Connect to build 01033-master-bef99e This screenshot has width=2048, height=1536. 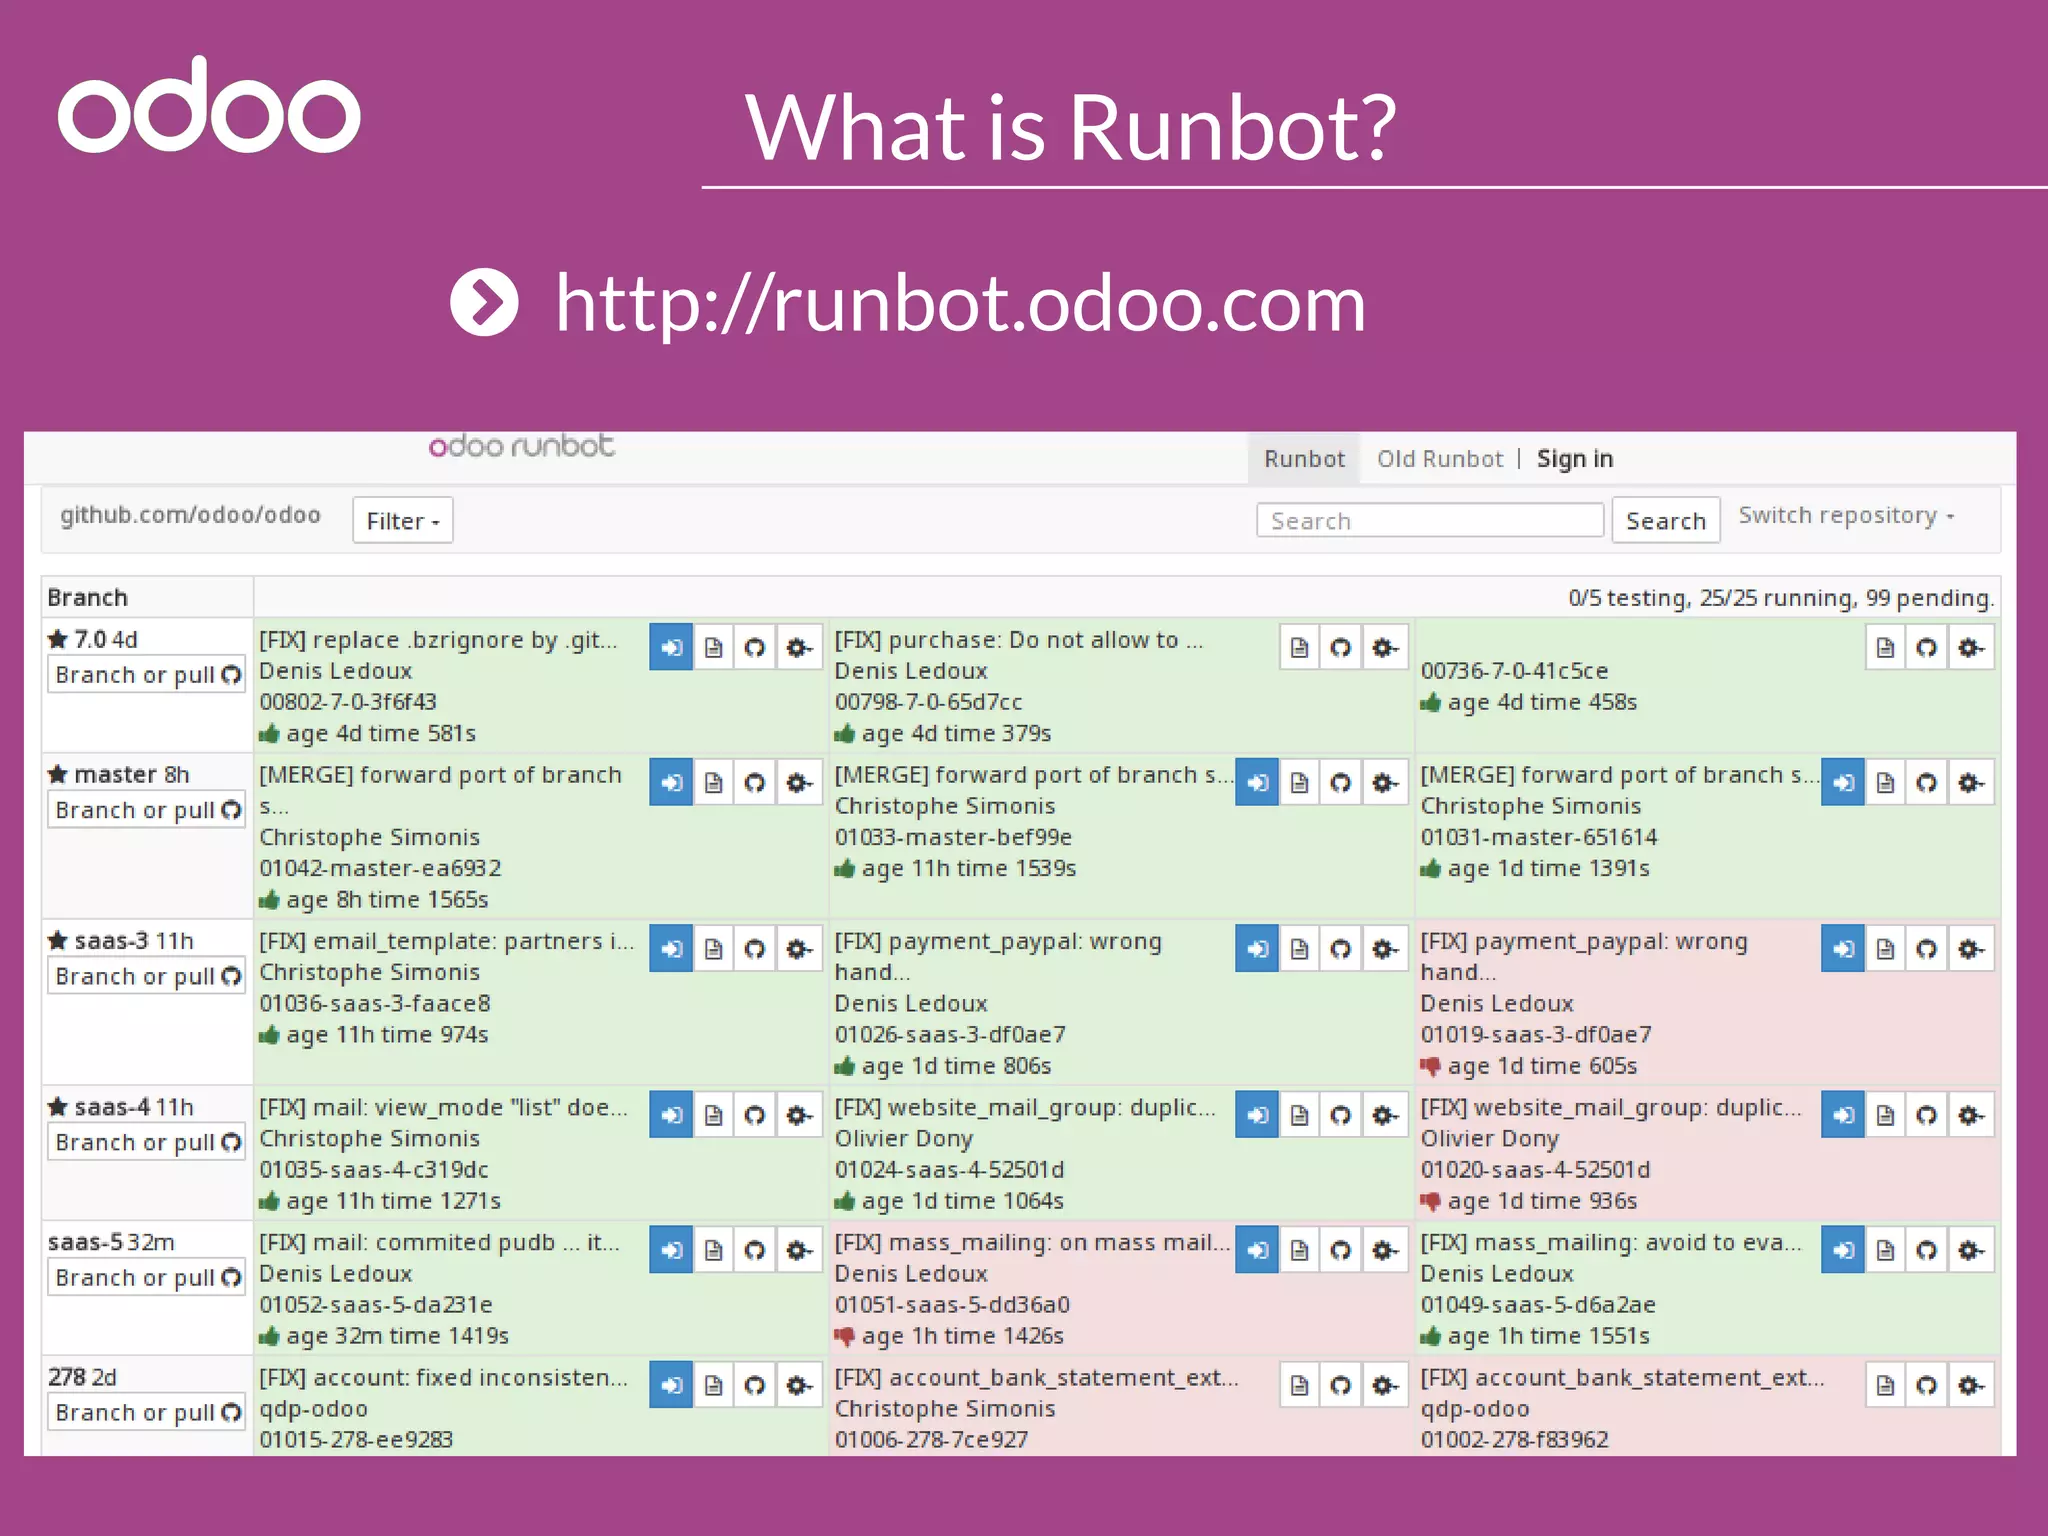coord(1257,782)
